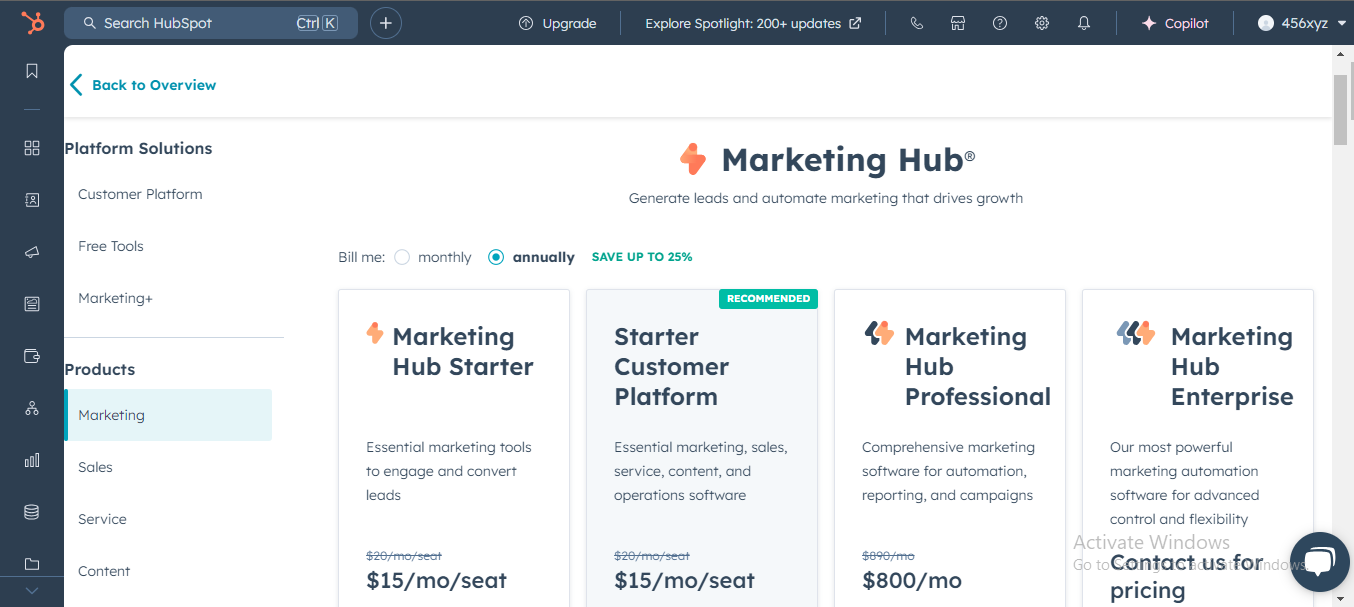Screen dimensions: 1354x607
Task: Select Customer Platform under Platform Solutions
Action: point(140,194)
